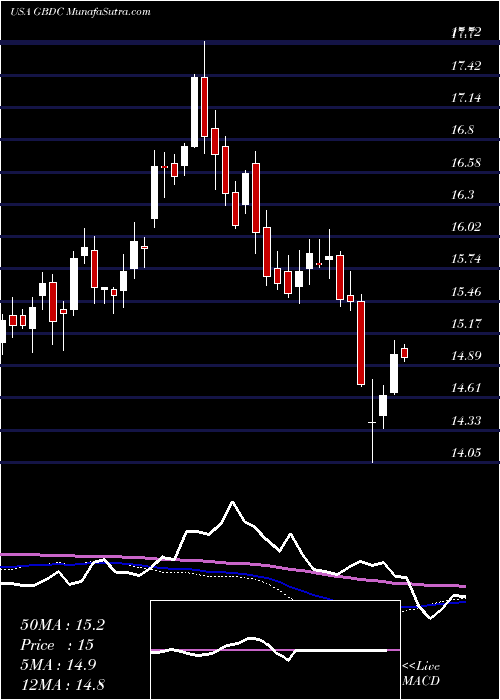Click the MACD inset chart box
This screenshot has width=500, height=700.
click(x=275, y=650)
